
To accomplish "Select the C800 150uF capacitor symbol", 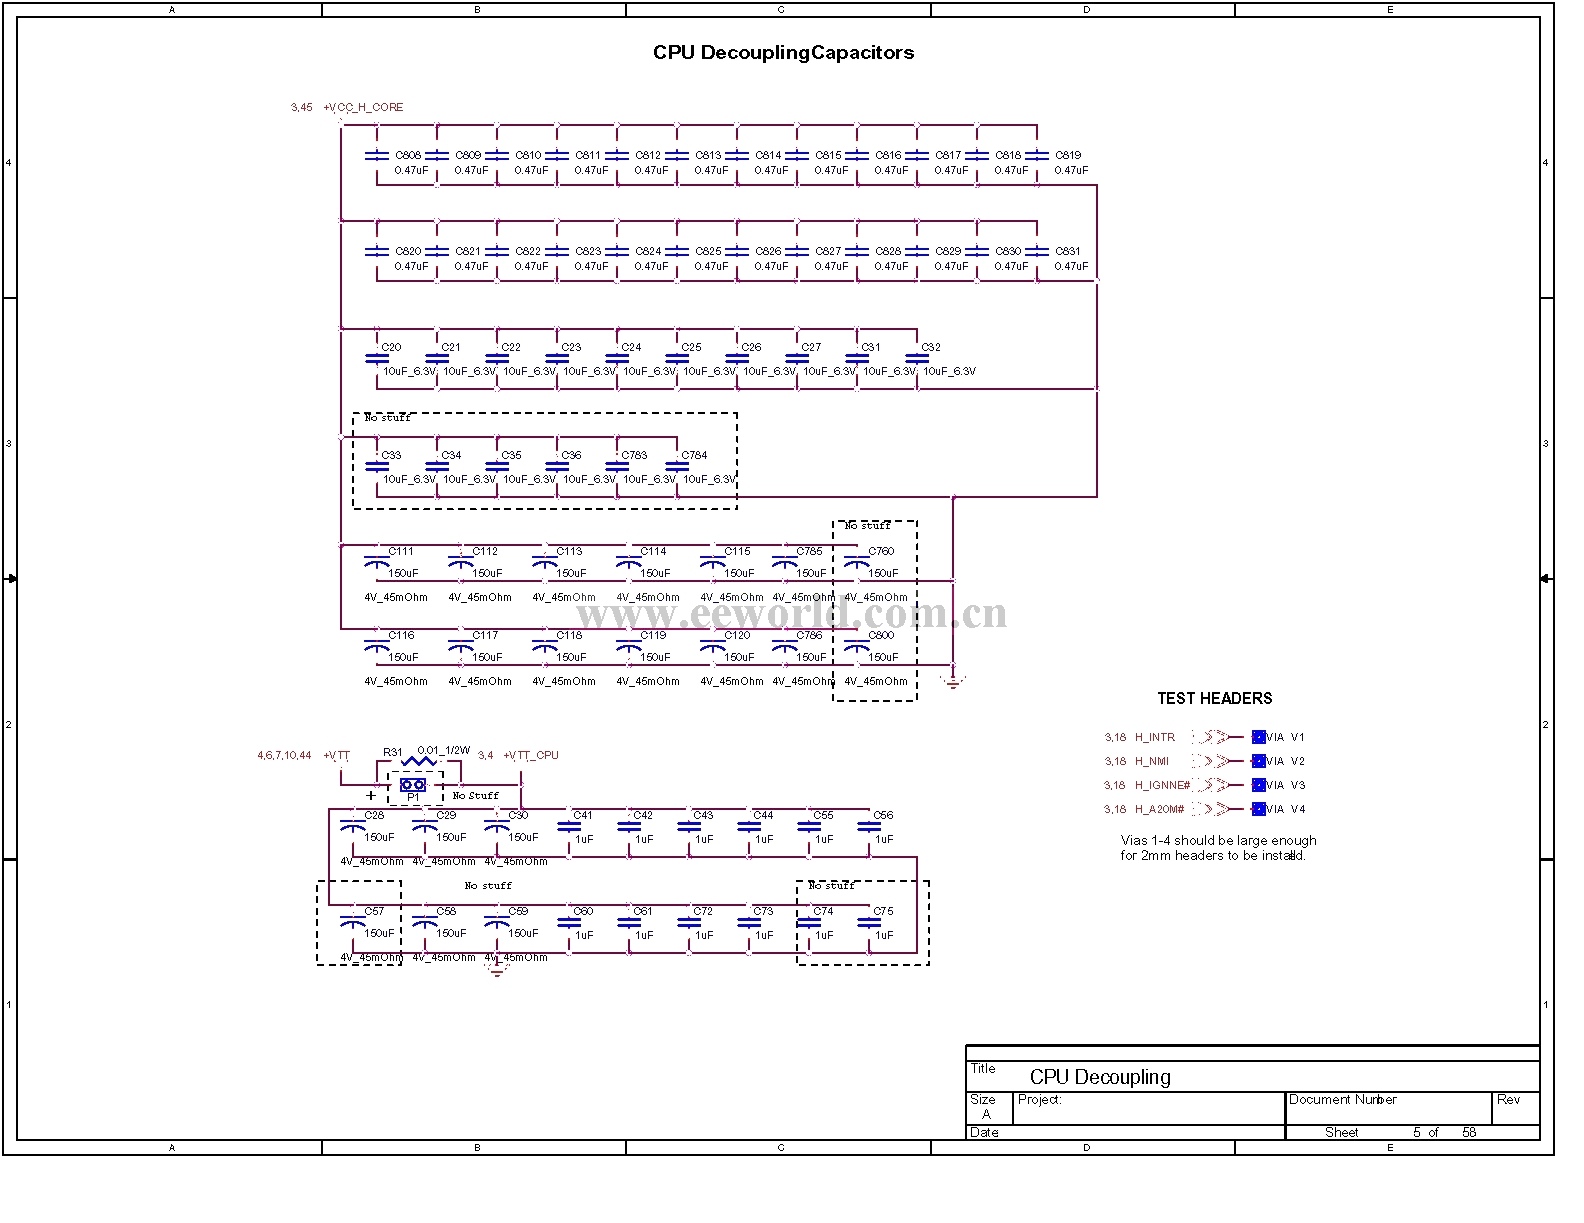I will coord(856,647).
